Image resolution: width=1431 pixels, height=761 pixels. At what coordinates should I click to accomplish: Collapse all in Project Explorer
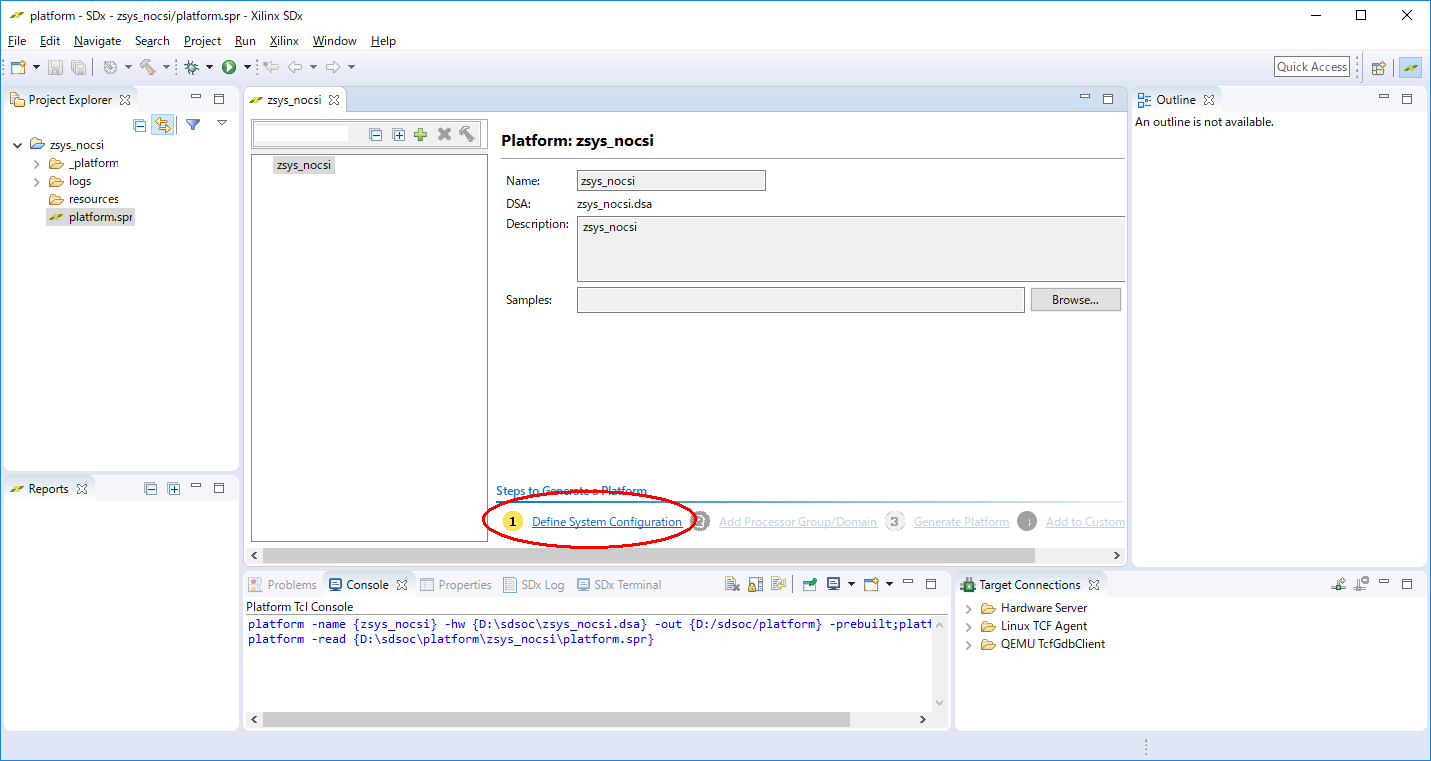click(140, 125)
